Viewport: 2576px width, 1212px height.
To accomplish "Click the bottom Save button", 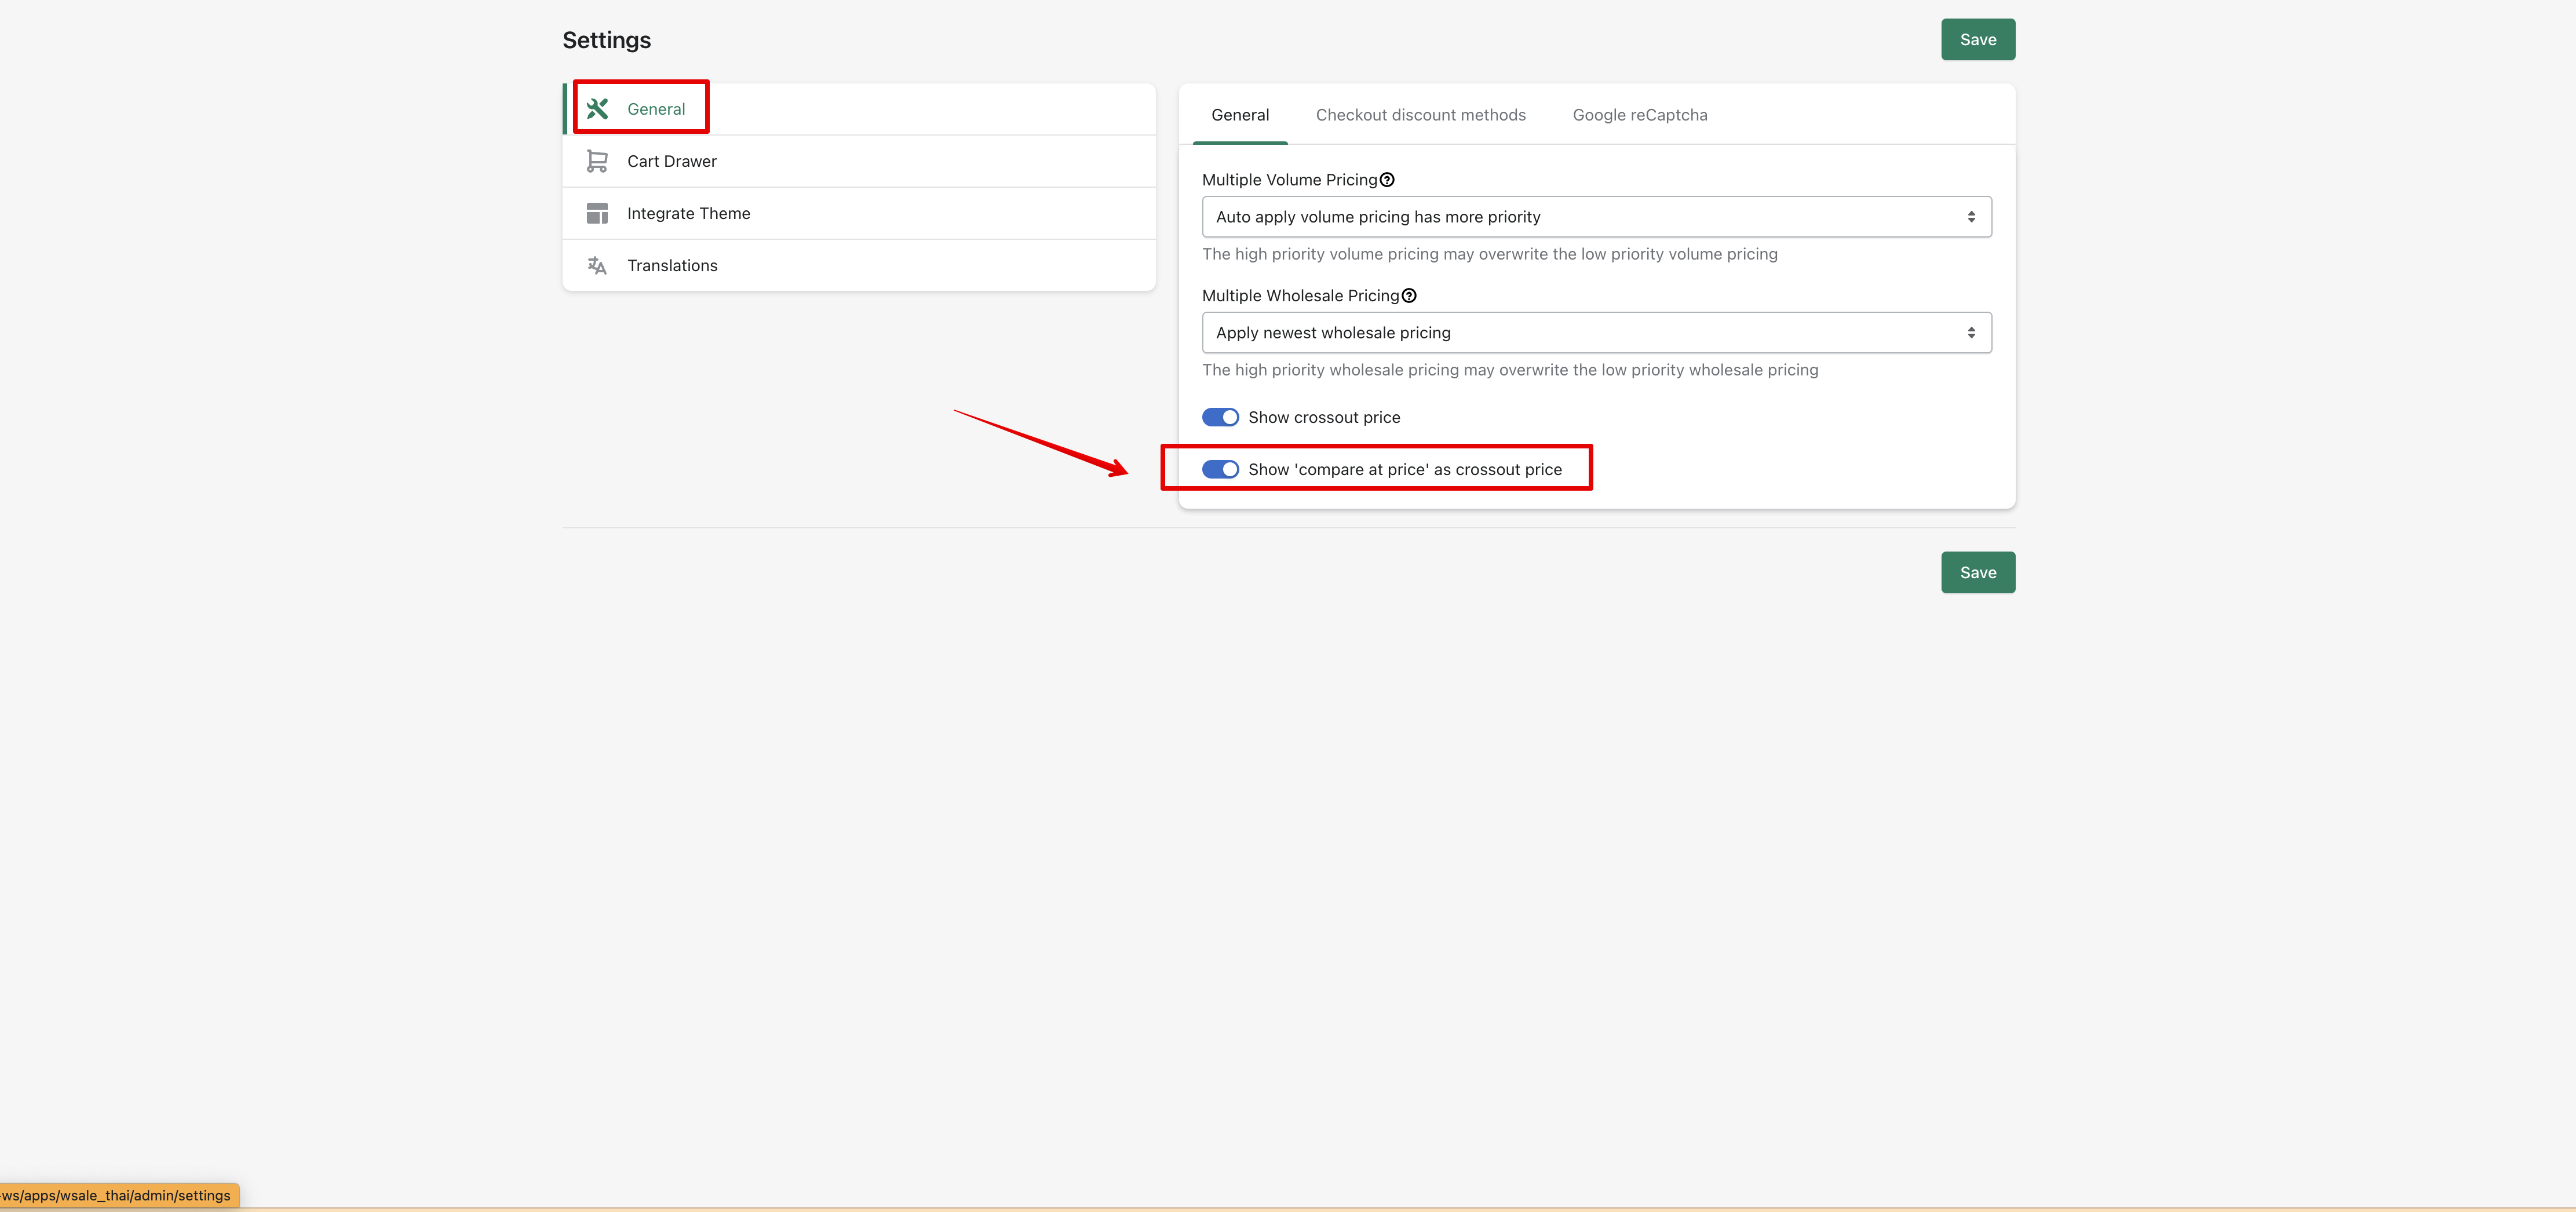I will click(x=1978, y=573).
